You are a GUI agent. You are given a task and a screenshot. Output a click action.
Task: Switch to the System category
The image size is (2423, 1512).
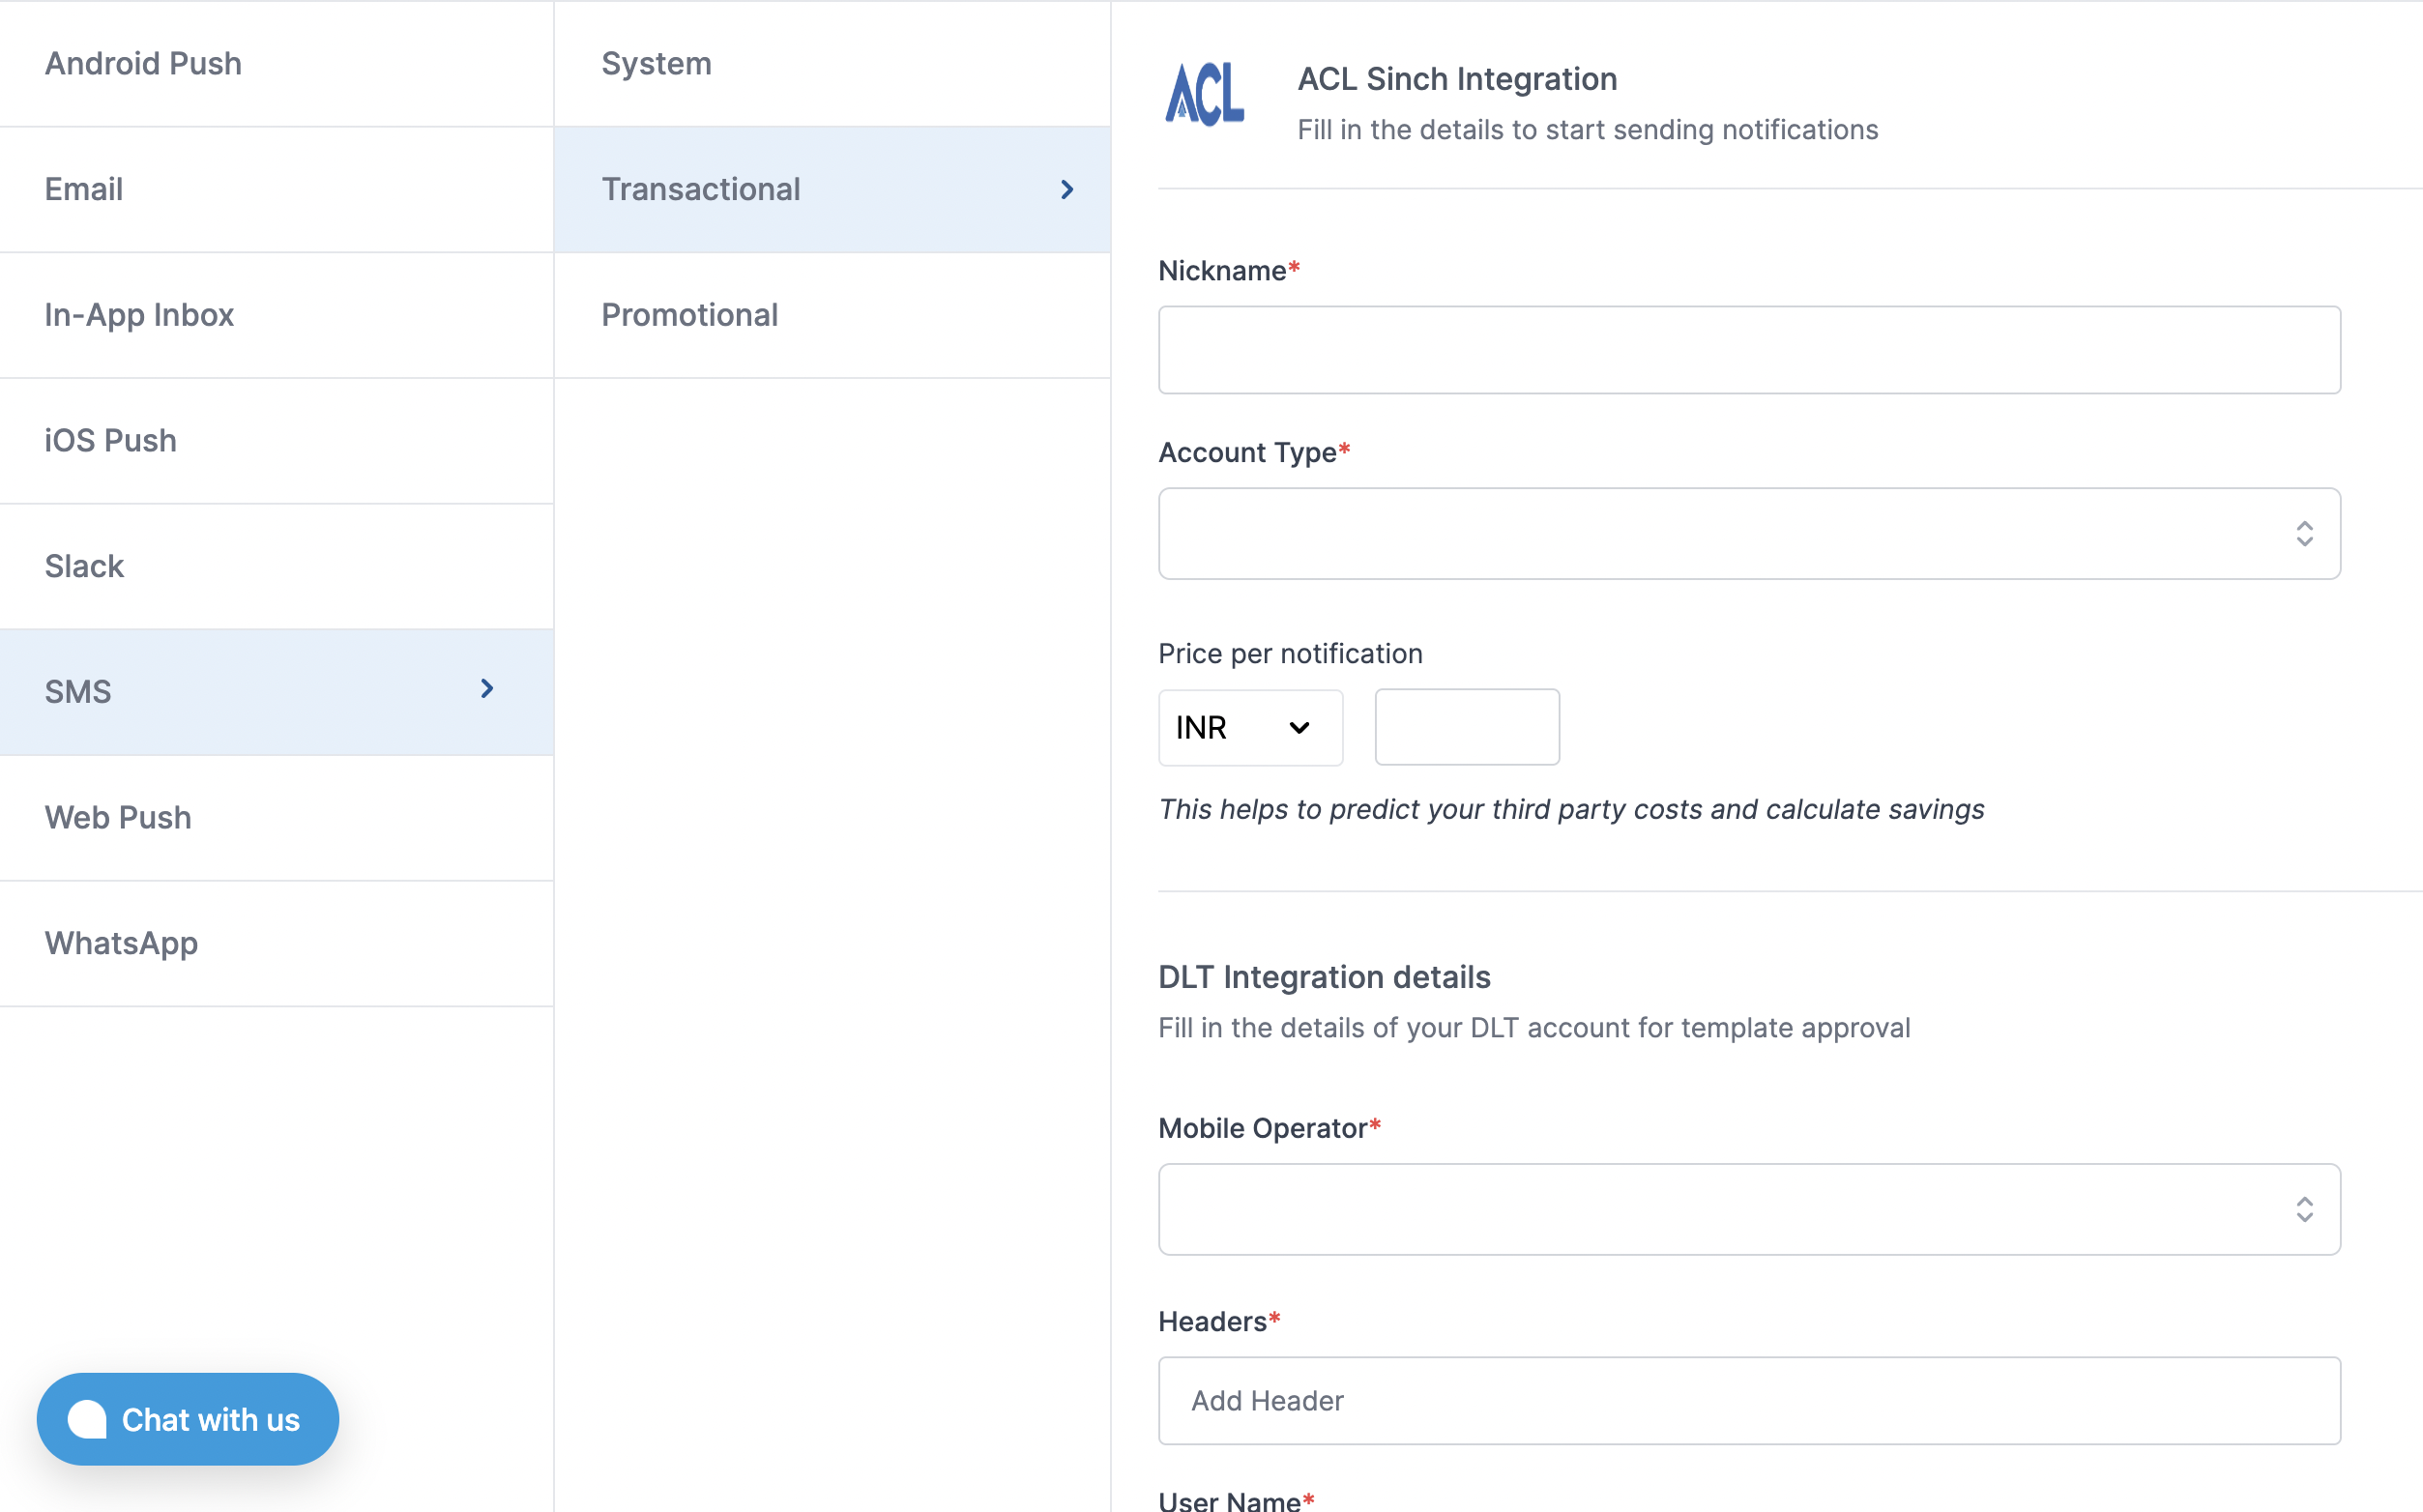[656, 63]
